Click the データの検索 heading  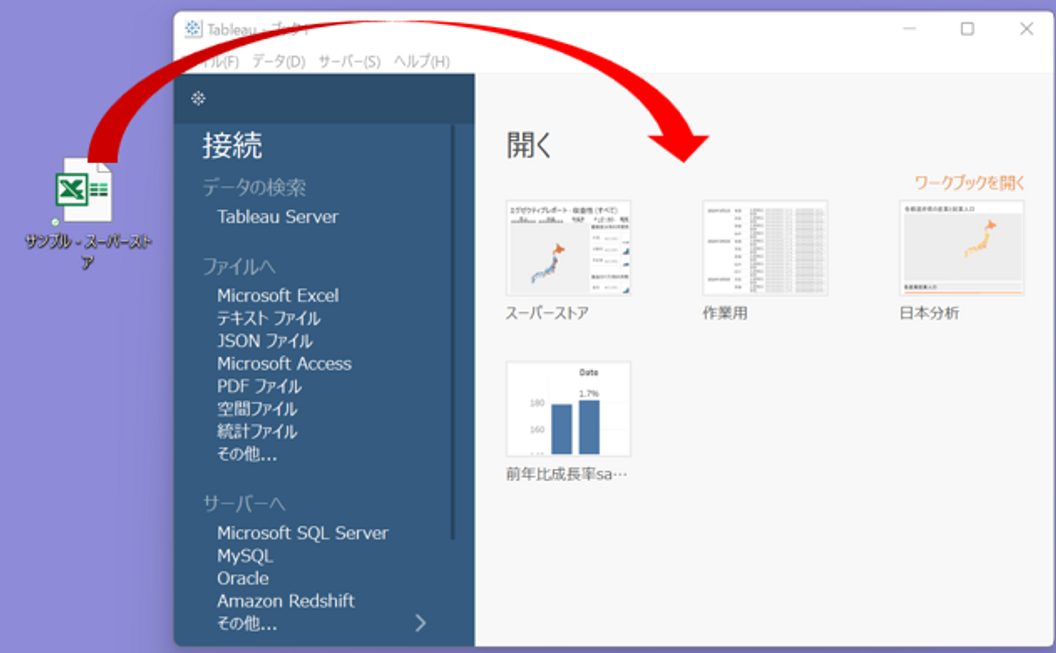(x=255, y=188)
